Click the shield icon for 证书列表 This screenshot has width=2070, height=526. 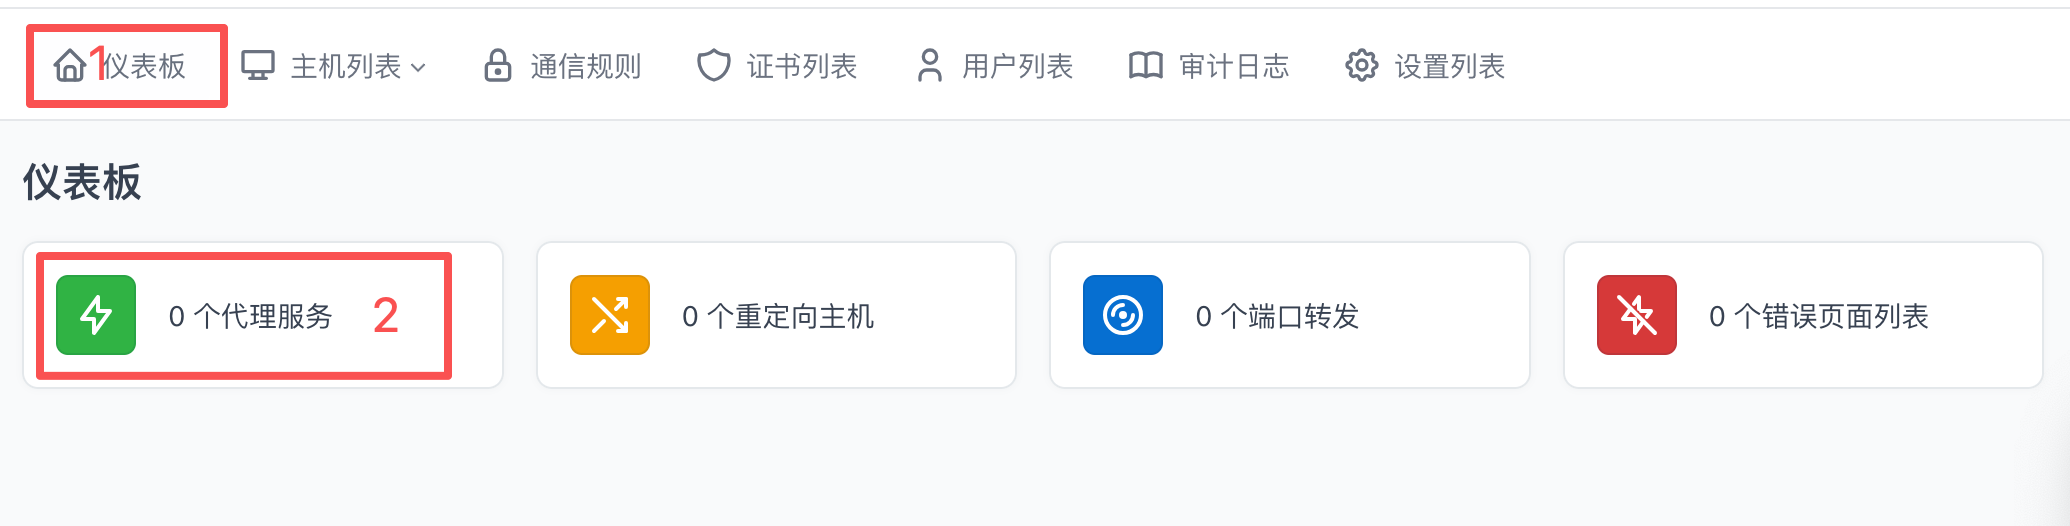713,66
